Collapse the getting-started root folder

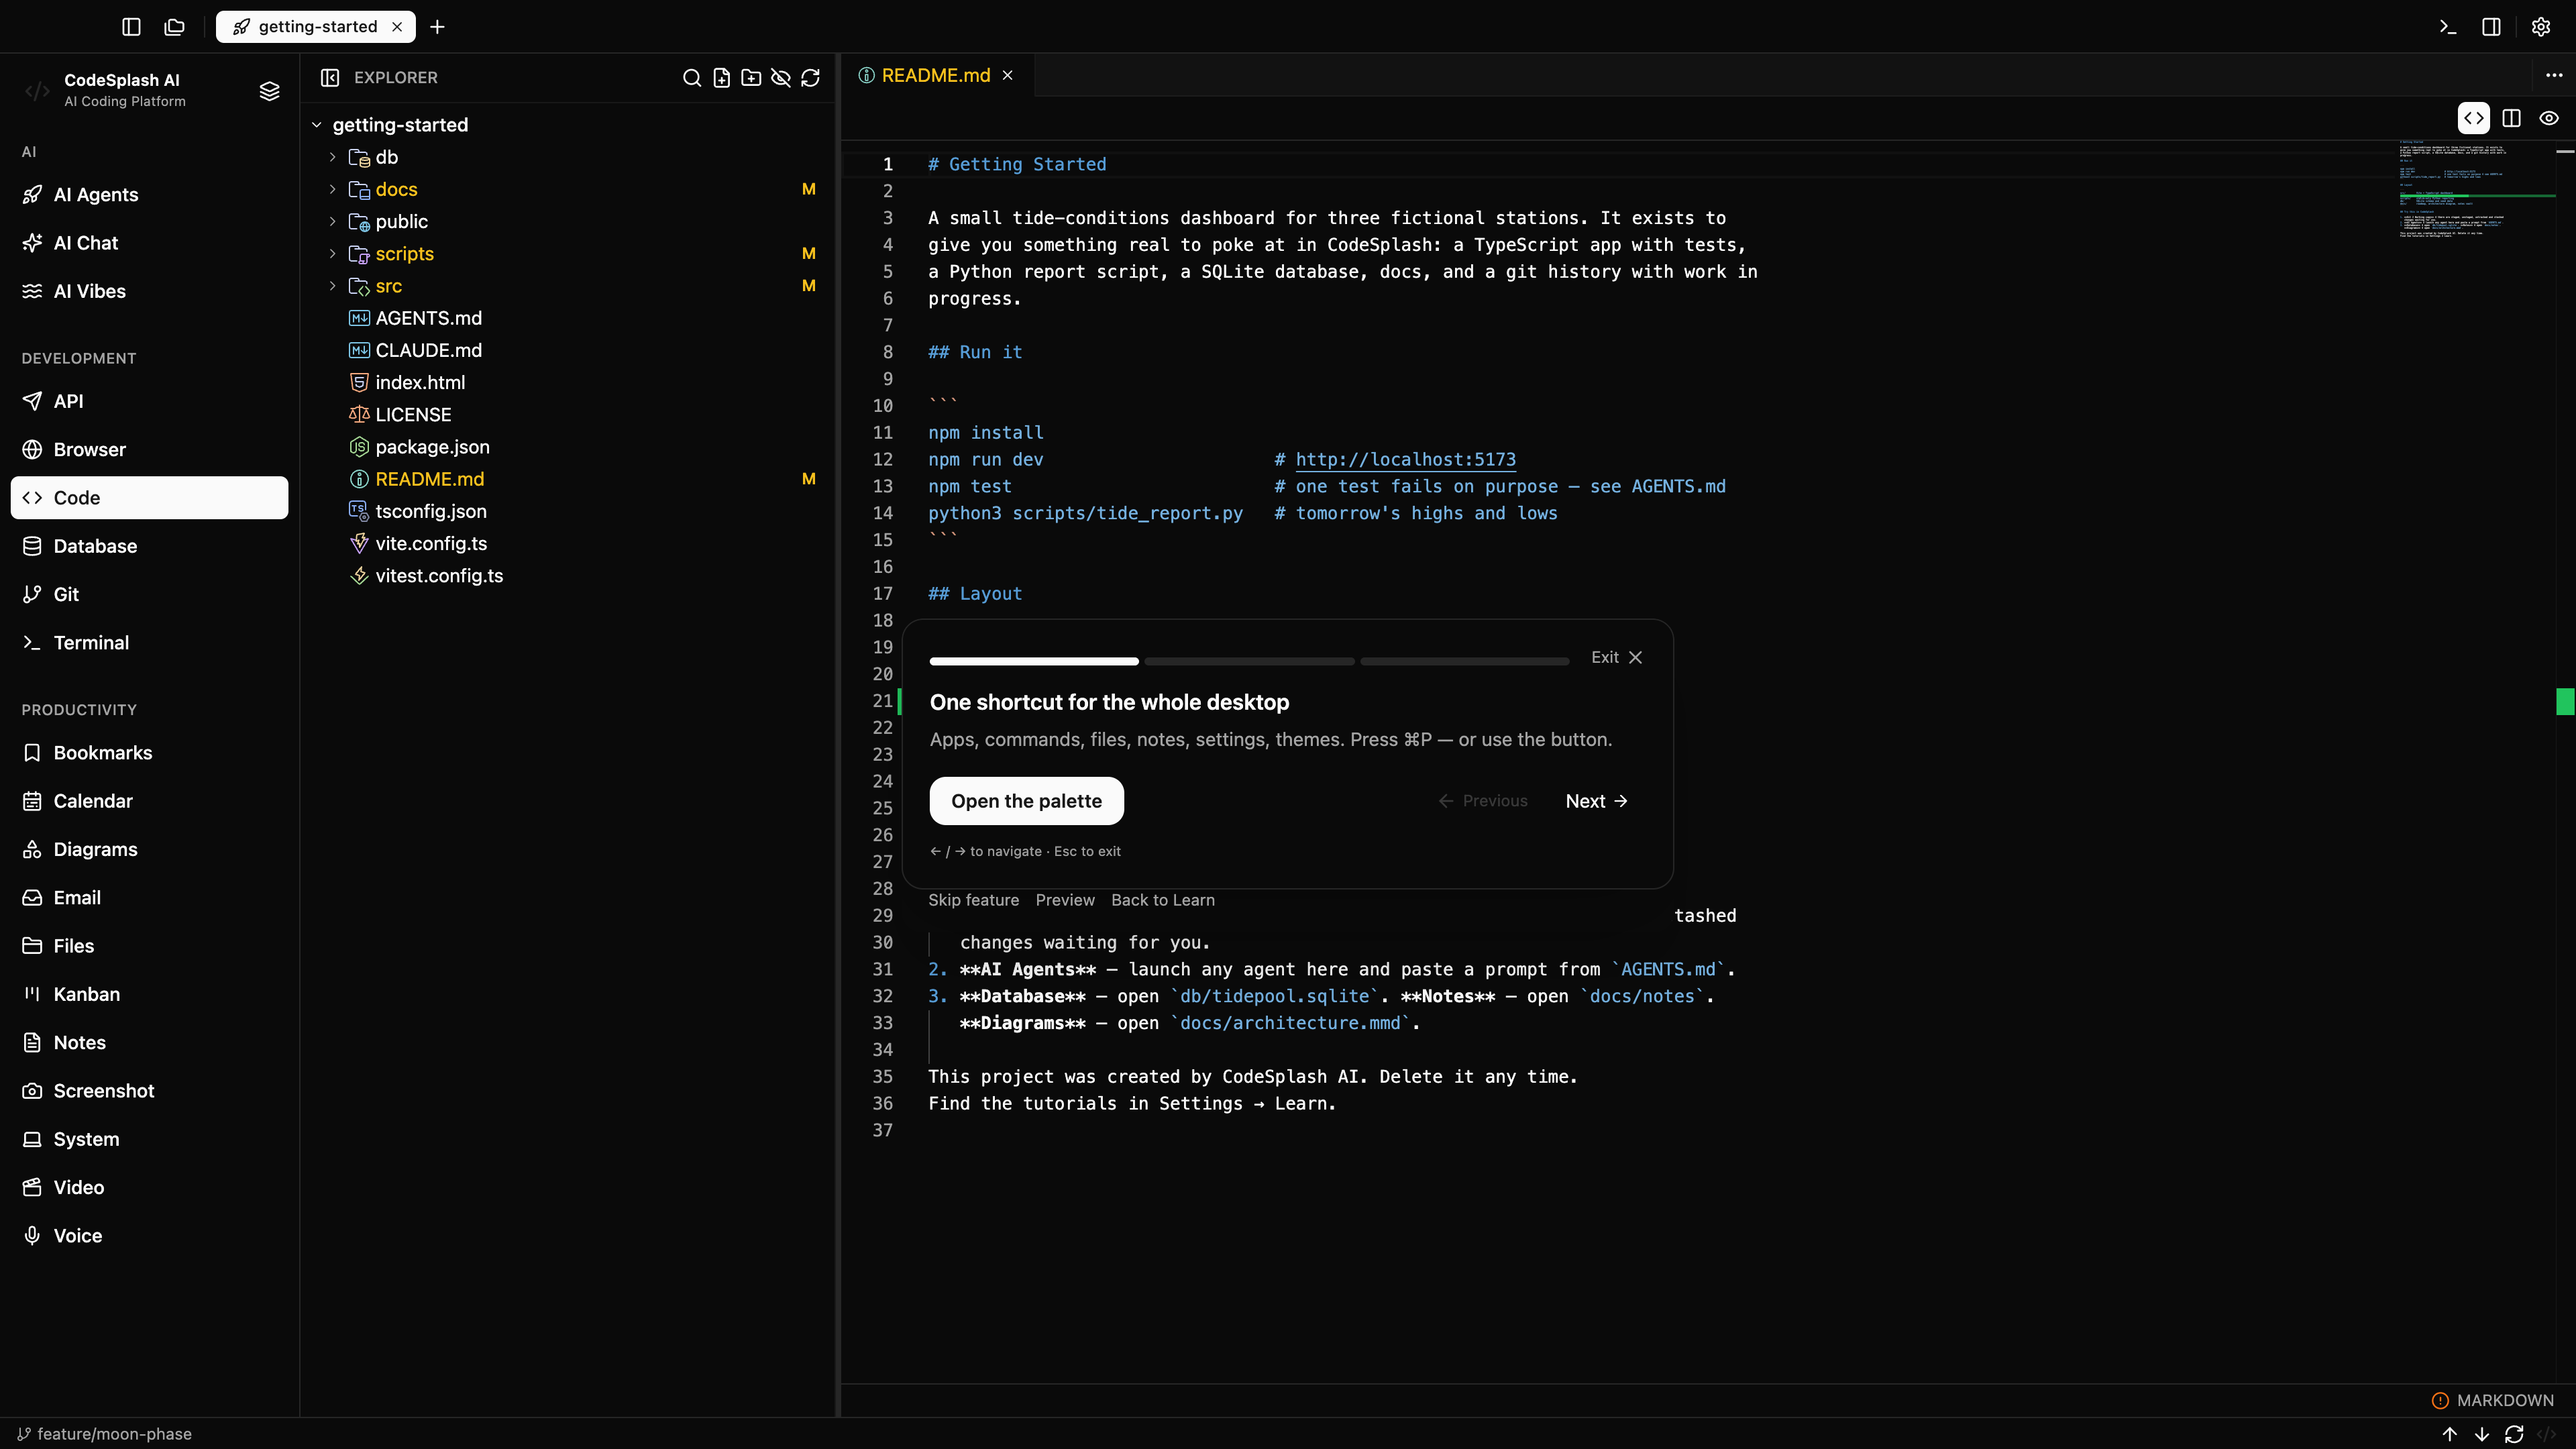[317, 125]
